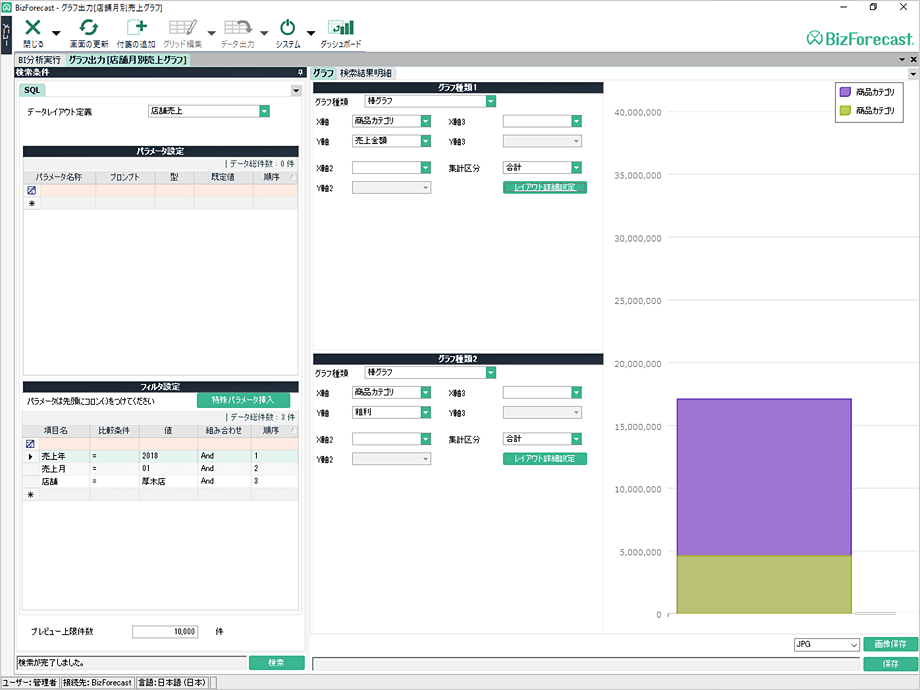Click レイアウト詳細設定 button in グラフ種類1

[x=544, y=188]
